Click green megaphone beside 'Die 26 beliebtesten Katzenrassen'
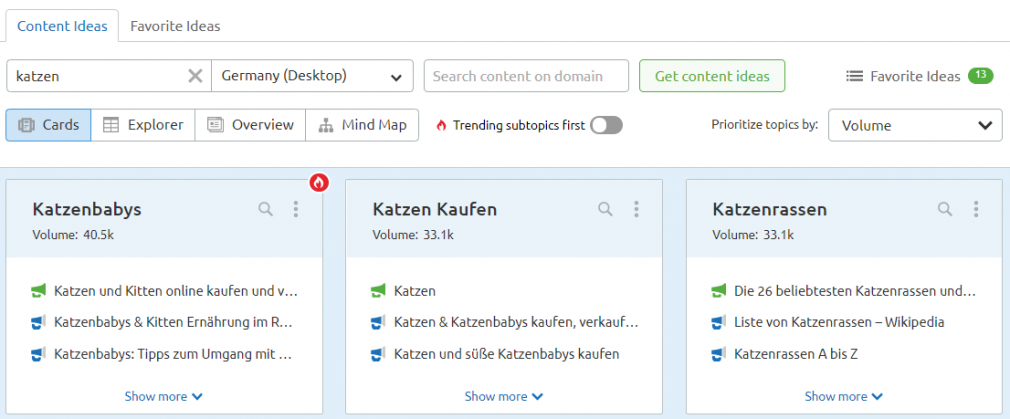1010x419 pixels. pos(719,291)
